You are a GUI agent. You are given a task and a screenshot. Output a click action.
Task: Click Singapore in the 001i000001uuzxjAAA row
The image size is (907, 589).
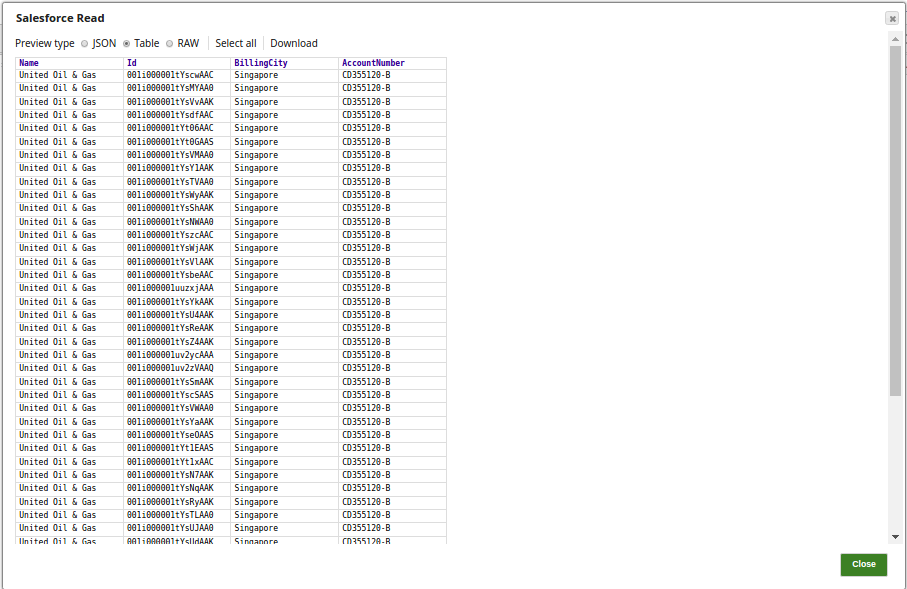(256, 288)
